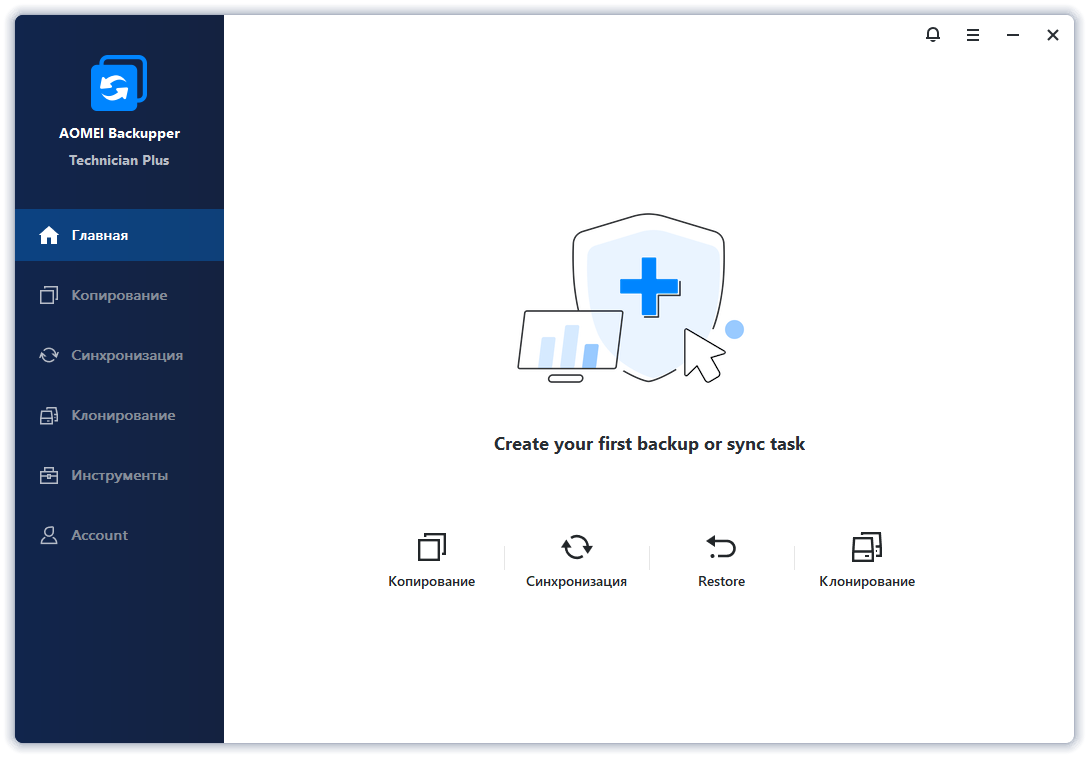1089x758 pixels.
Task: Open the hamburger settings menu
Action: (x=973, y=35)
